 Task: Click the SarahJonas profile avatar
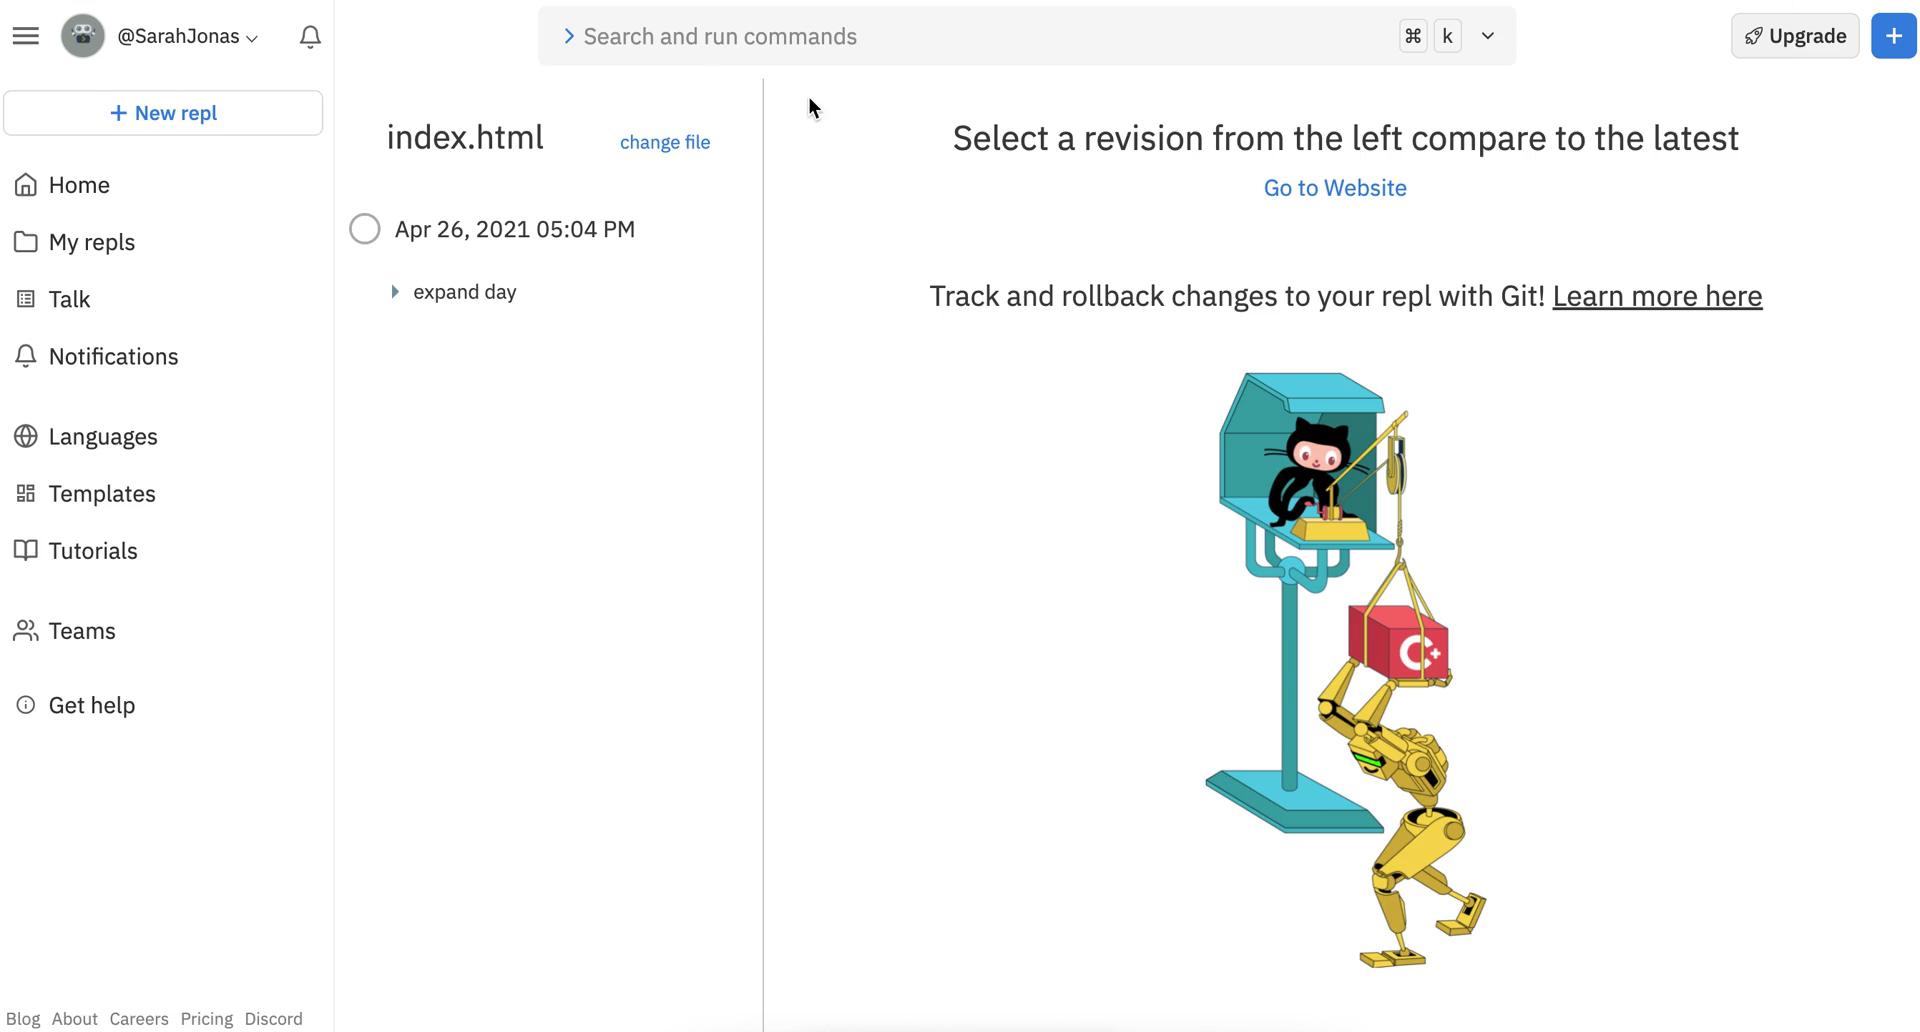[83, 36]
